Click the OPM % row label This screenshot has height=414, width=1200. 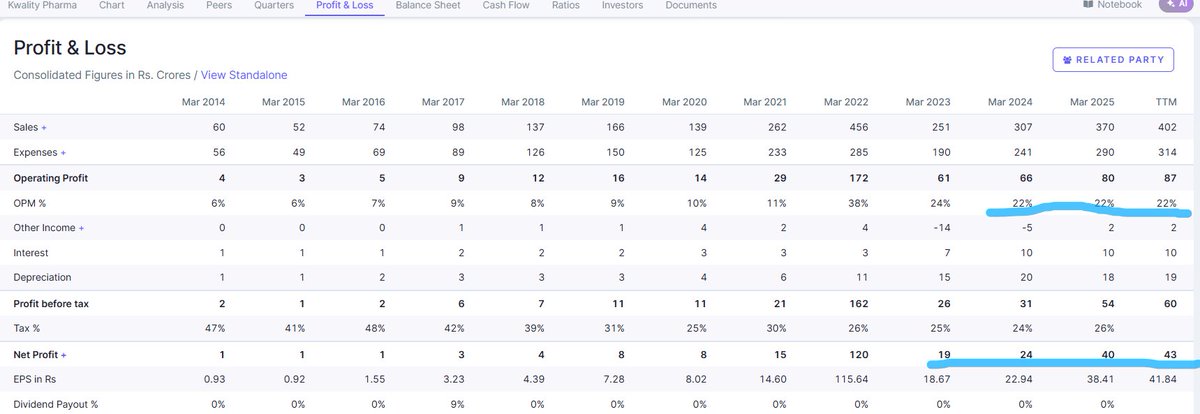[32, 203]
